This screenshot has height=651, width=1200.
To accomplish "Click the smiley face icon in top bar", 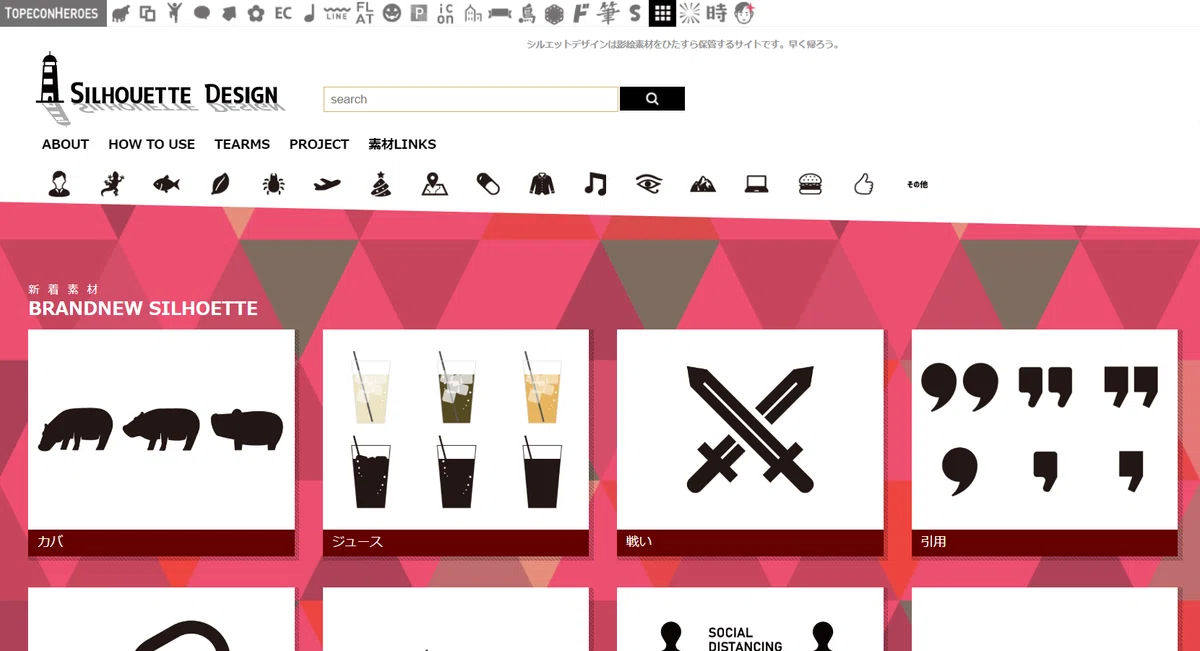I will coord(392,13).
